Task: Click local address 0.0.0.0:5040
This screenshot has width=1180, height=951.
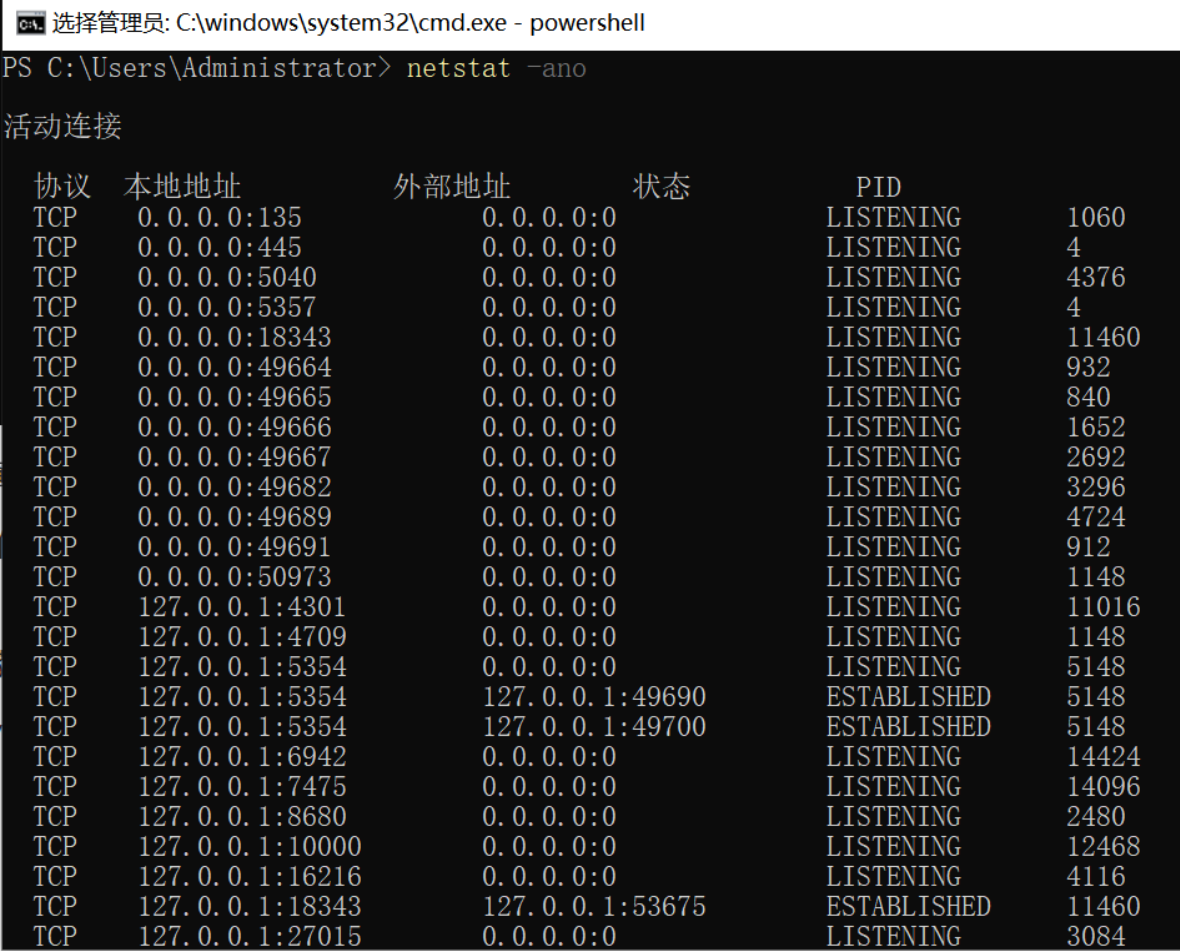Action: coord(227,277)
